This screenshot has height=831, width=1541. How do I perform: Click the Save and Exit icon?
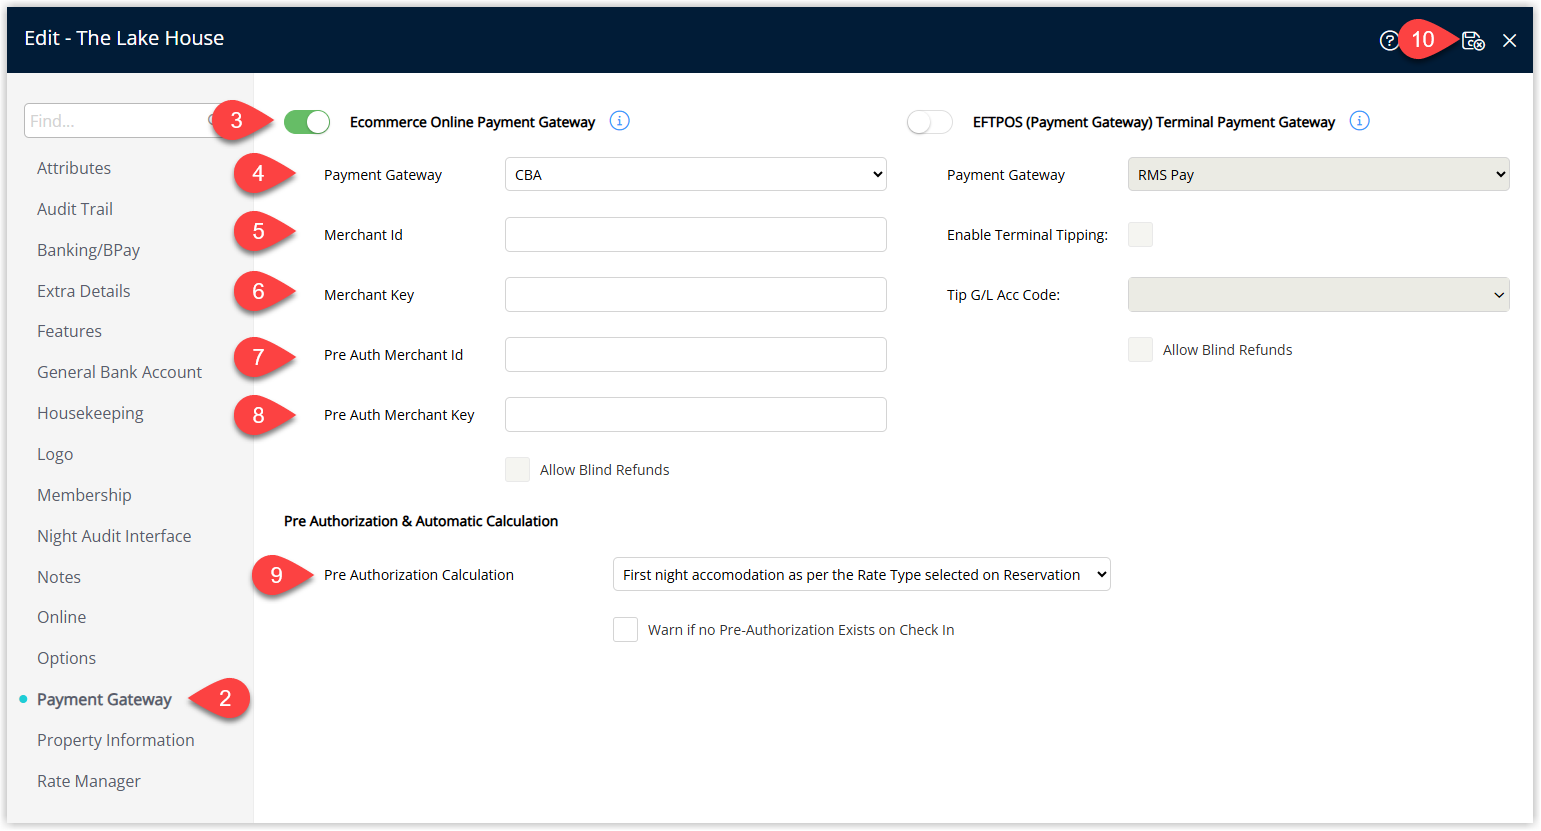pos(1473,40)
